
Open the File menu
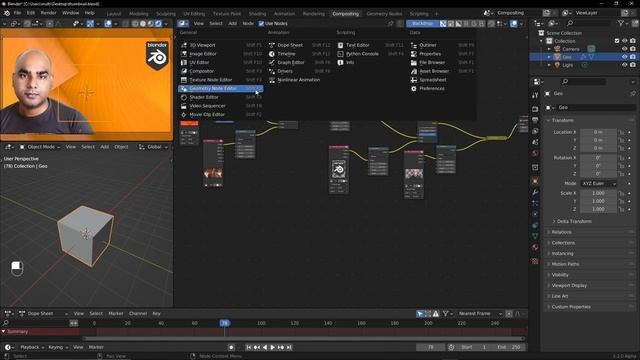(17, 13)
